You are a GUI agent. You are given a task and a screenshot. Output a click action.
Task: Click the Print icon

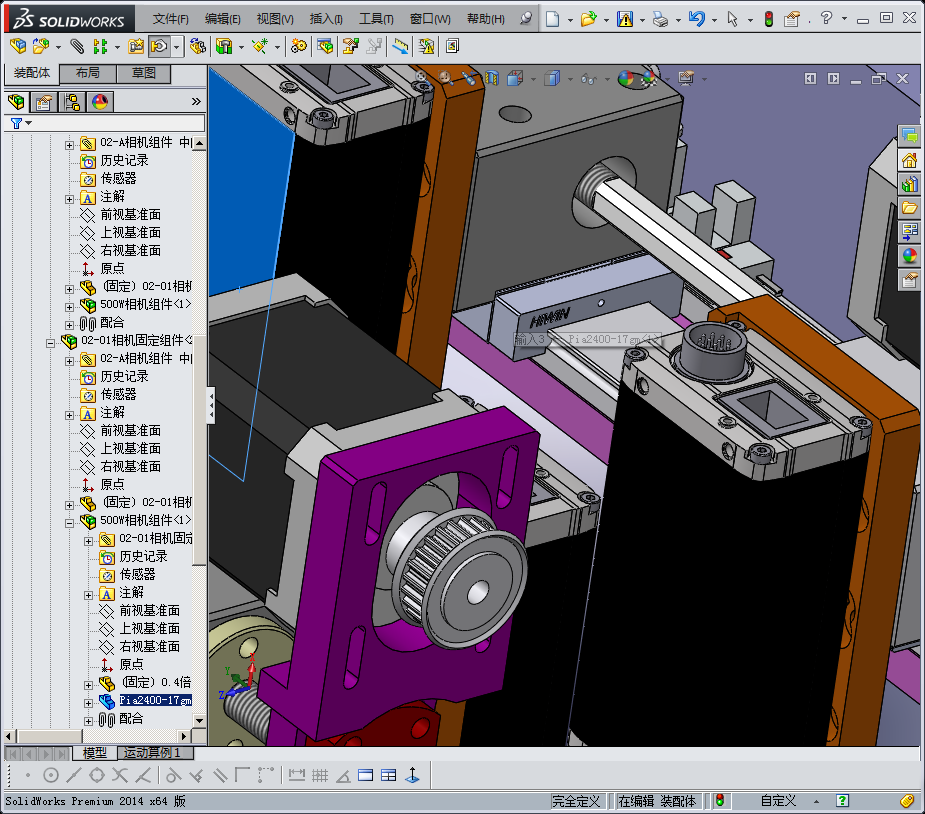660,19
